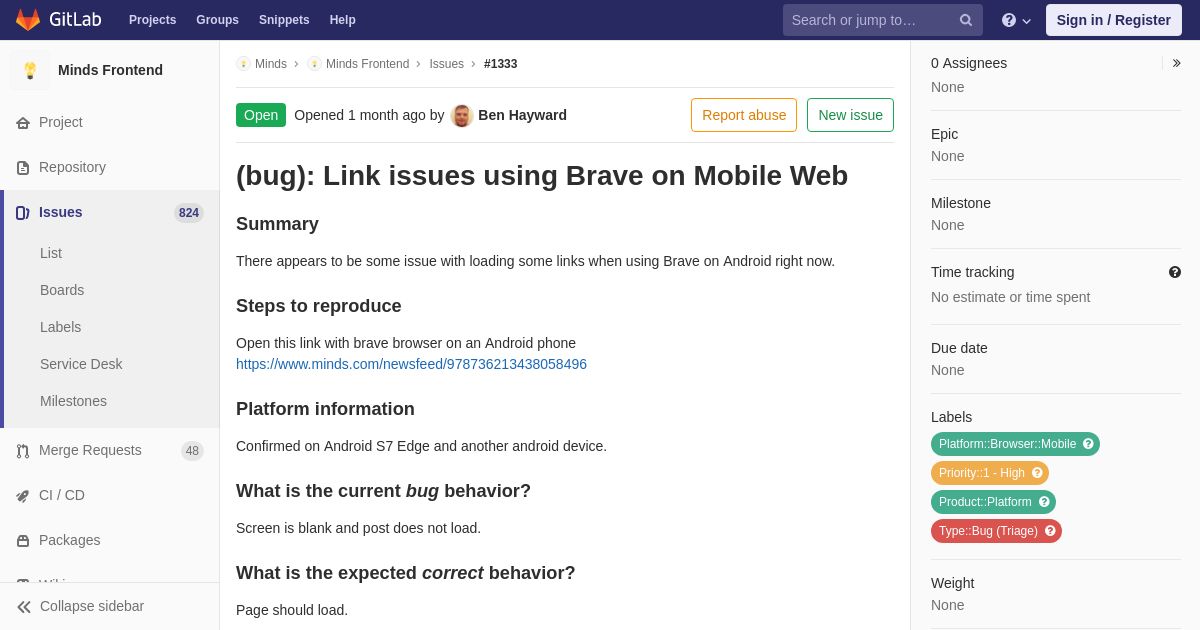Click Collapse sidebar text
The width and height of the screenshot is (1200, 630).
pyautogui.click(x=92, y=606)
